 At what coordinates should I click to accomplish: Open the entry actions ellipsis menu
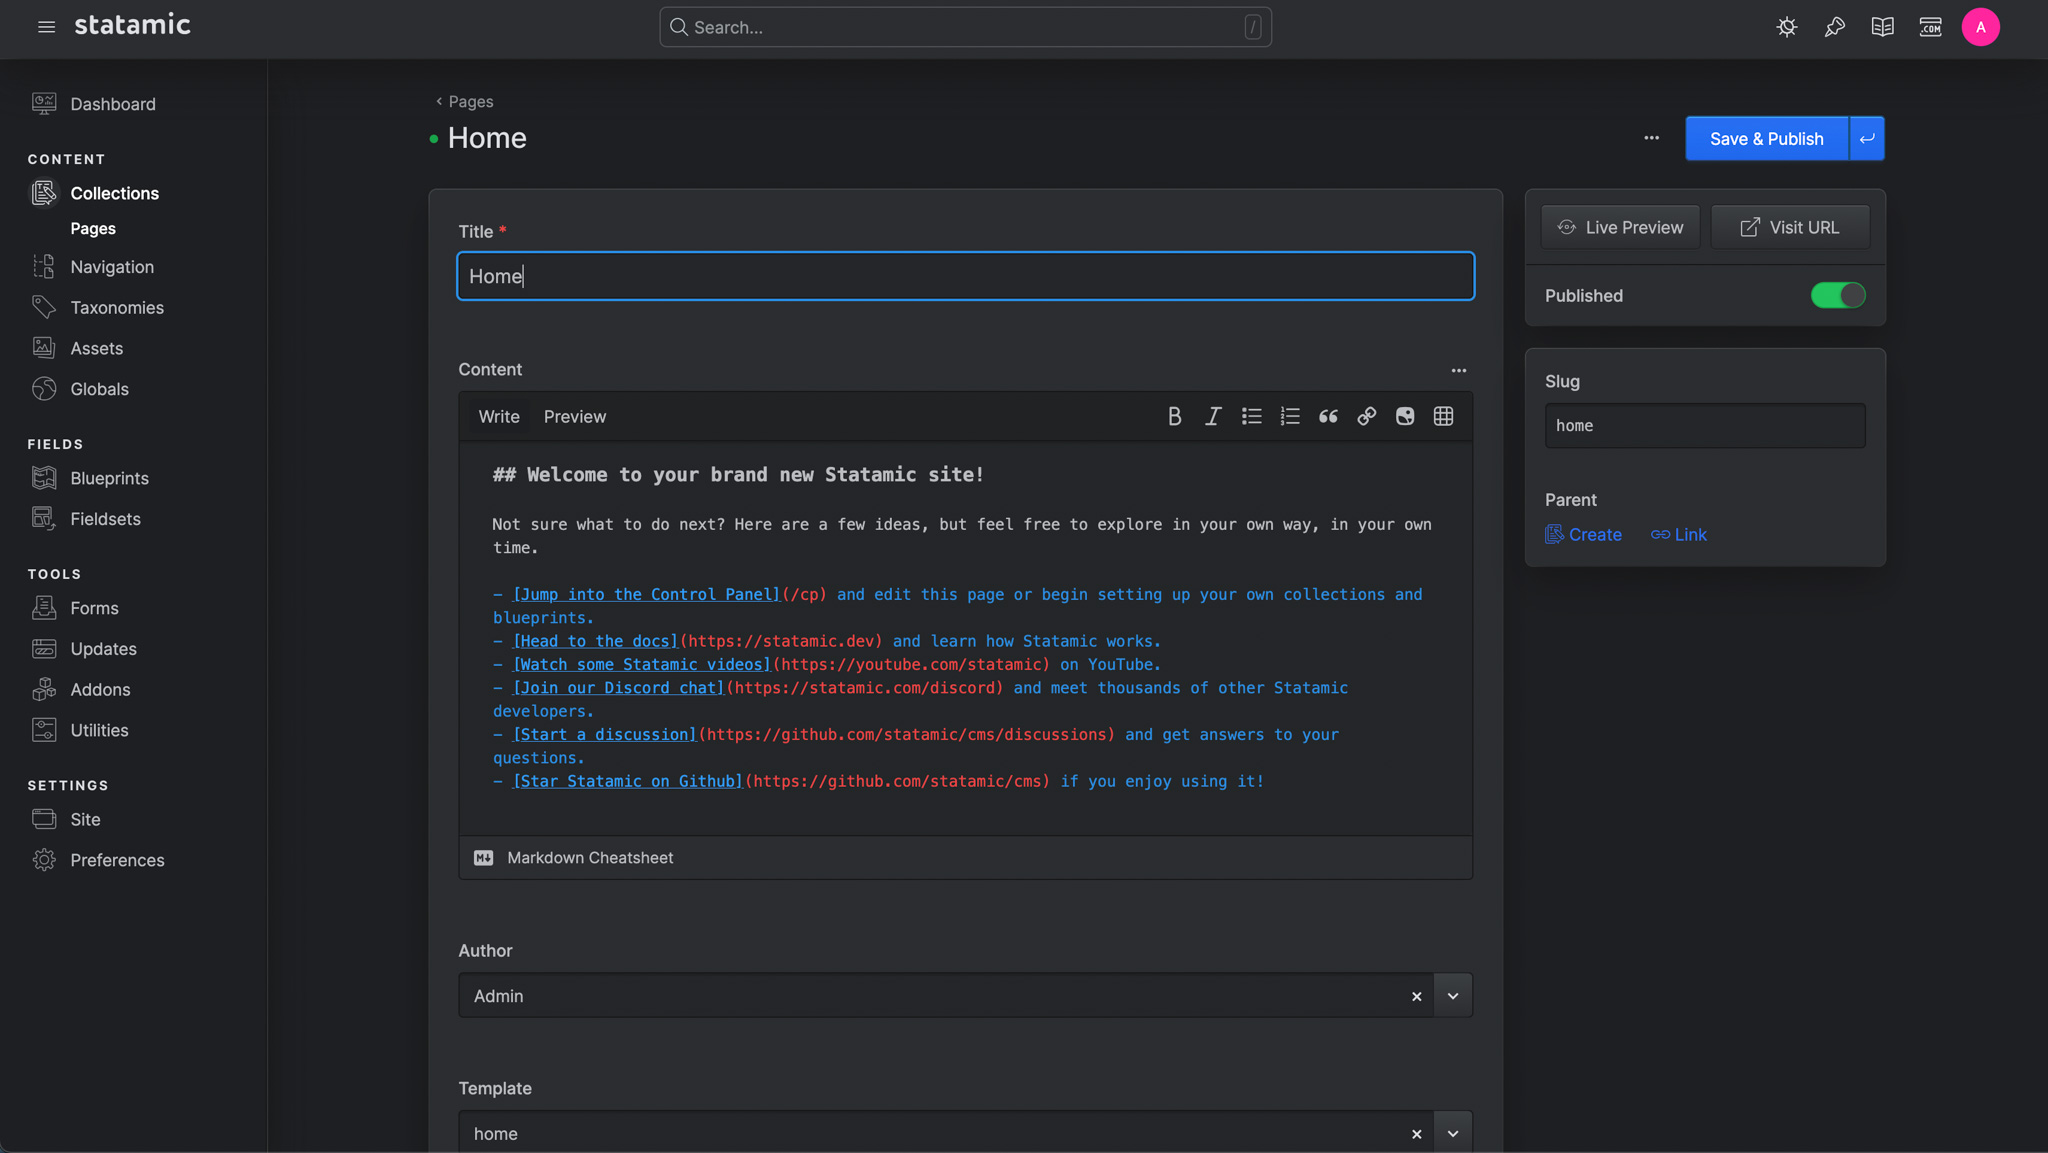pyautogui.click(x=1651, y=138)
